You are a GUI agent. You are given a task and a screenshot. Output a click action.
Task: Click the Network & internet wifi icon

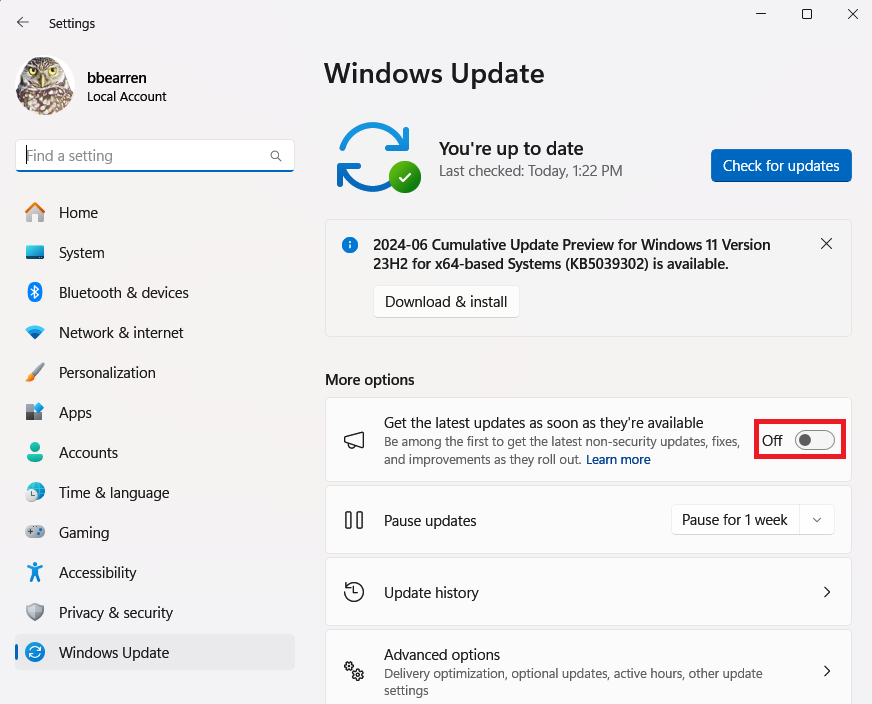click(x=35, y=332)
